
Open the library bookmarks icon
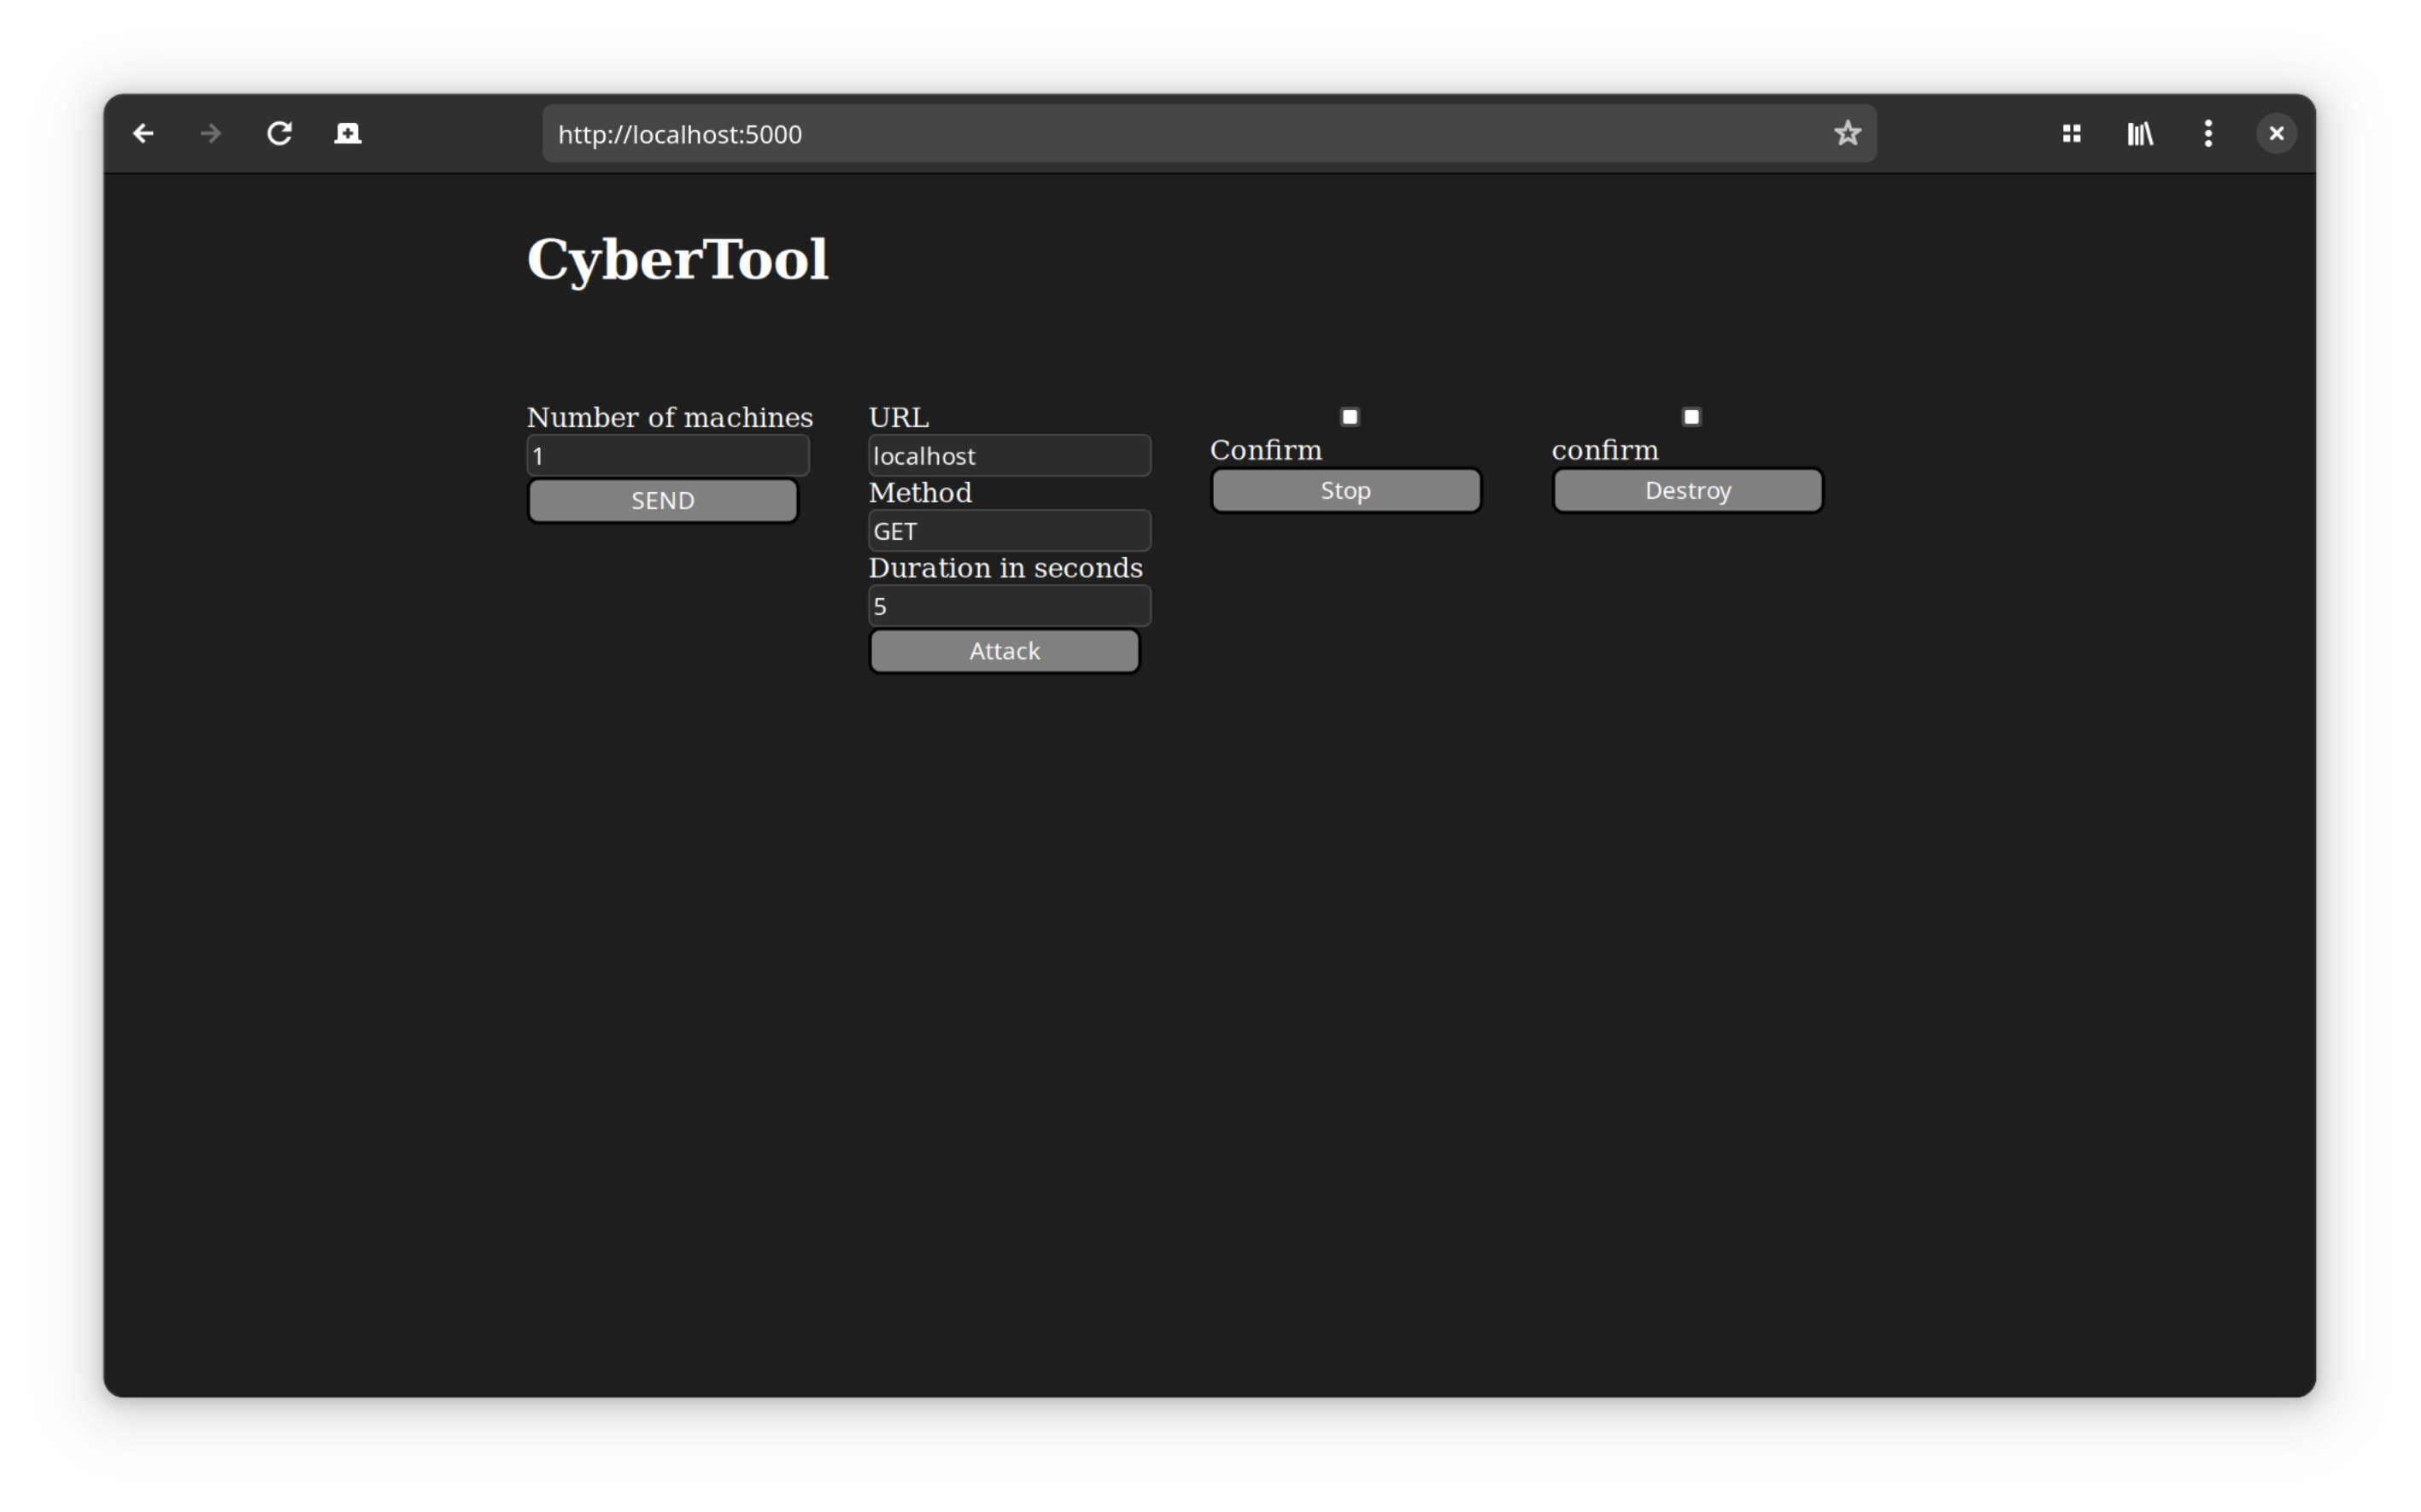[2140, 134]
